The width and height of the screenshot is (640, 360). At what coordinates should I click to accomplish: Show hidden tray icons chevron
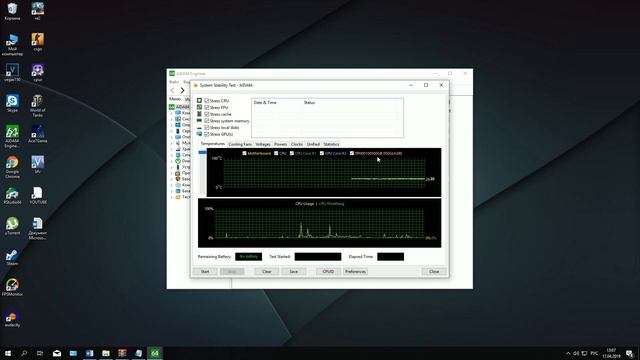point(568,353)
